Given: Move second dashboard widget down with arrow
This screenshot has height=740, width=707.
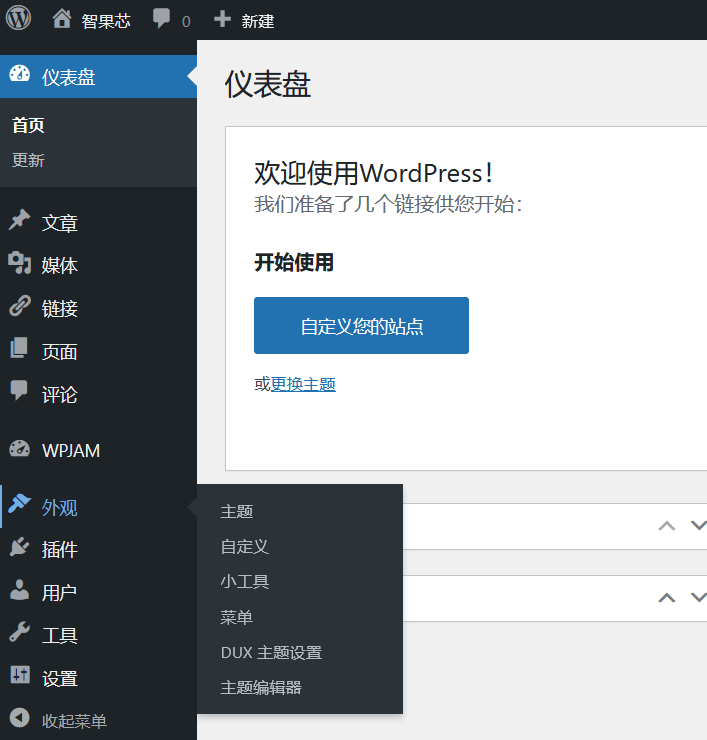Looking at the screenshot, I should pos(699,598).
